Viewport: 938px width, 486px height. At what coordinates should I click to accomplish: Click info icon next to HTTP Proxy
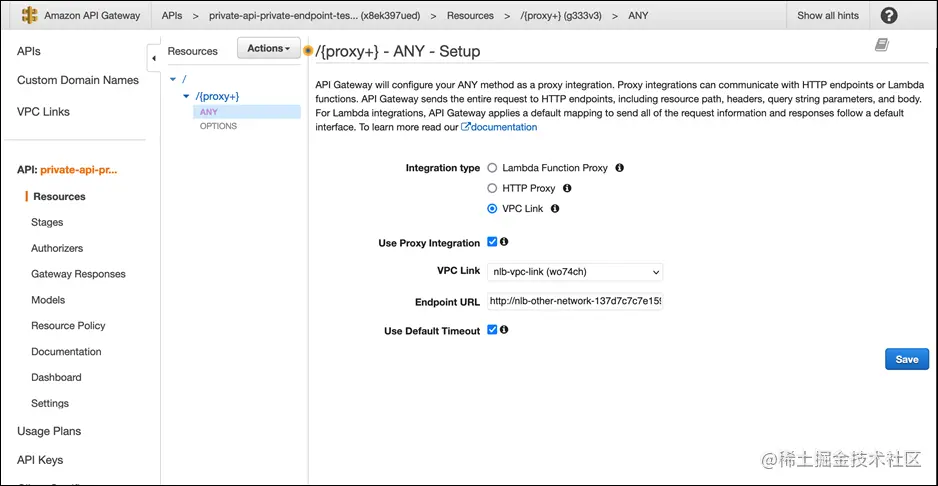[567, 188]
